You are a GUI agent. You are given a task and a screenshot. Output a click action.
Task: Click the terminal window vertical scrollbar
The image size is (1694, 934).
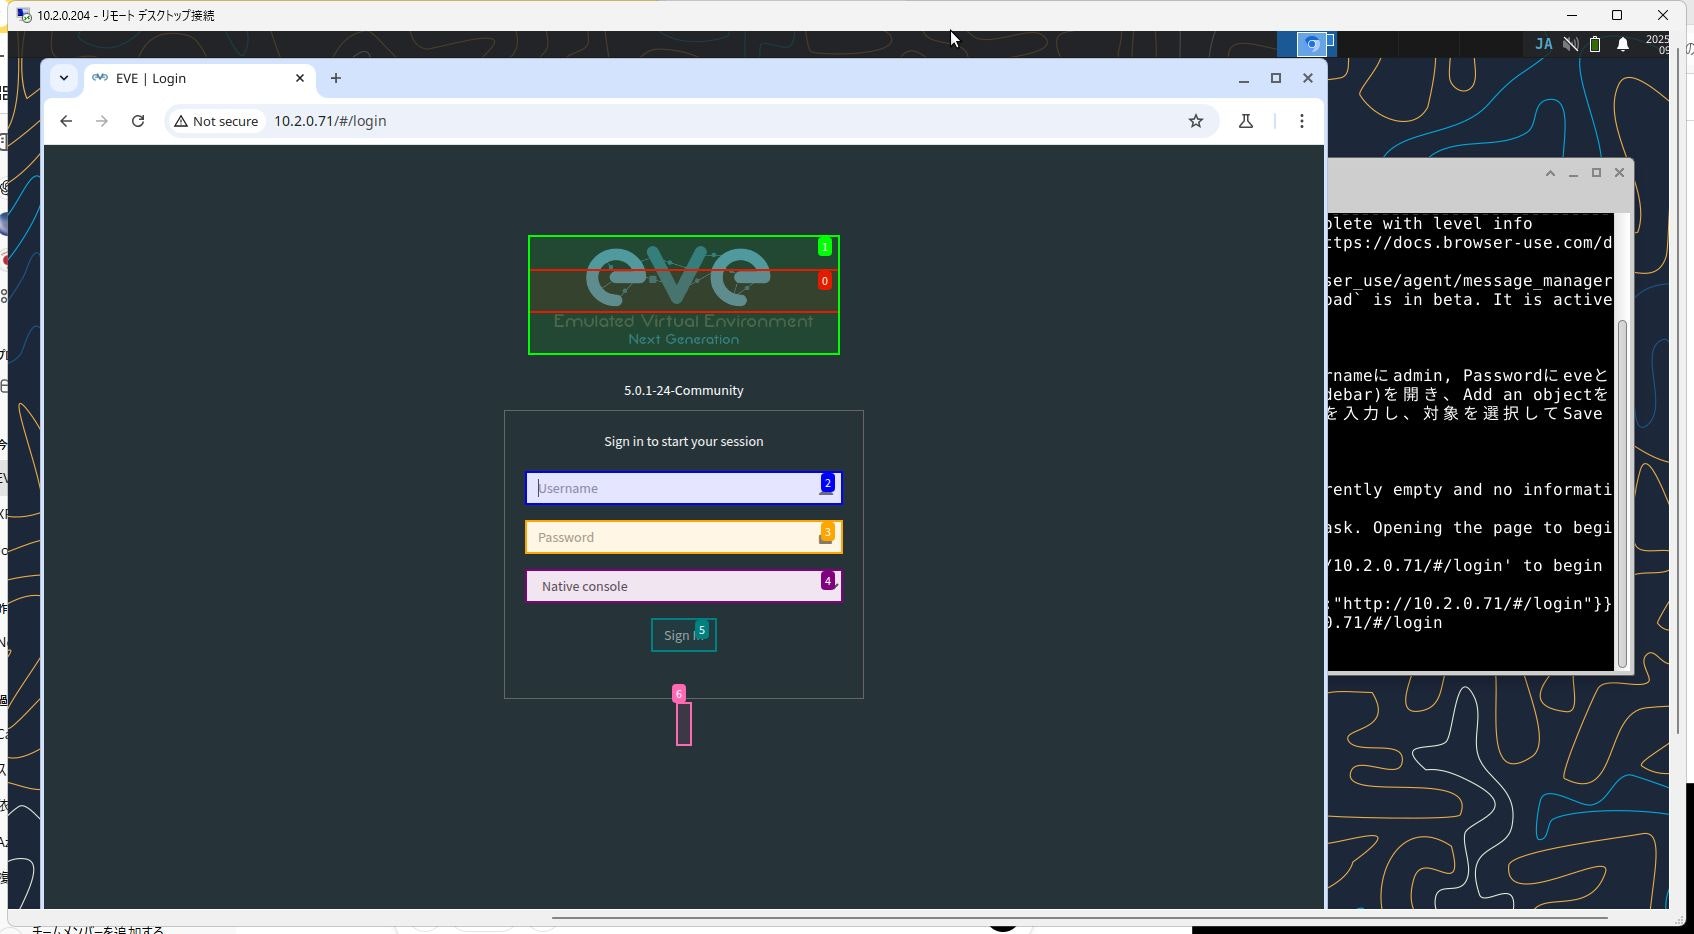(1622, 493)
